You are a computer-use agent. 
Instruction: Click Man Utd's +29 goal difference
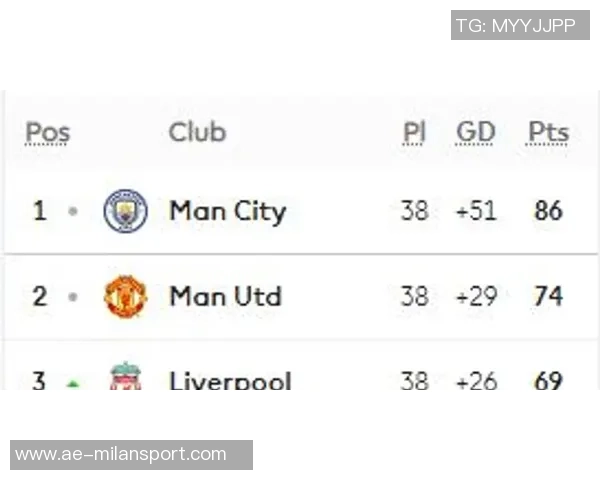(x=476, y=297)
